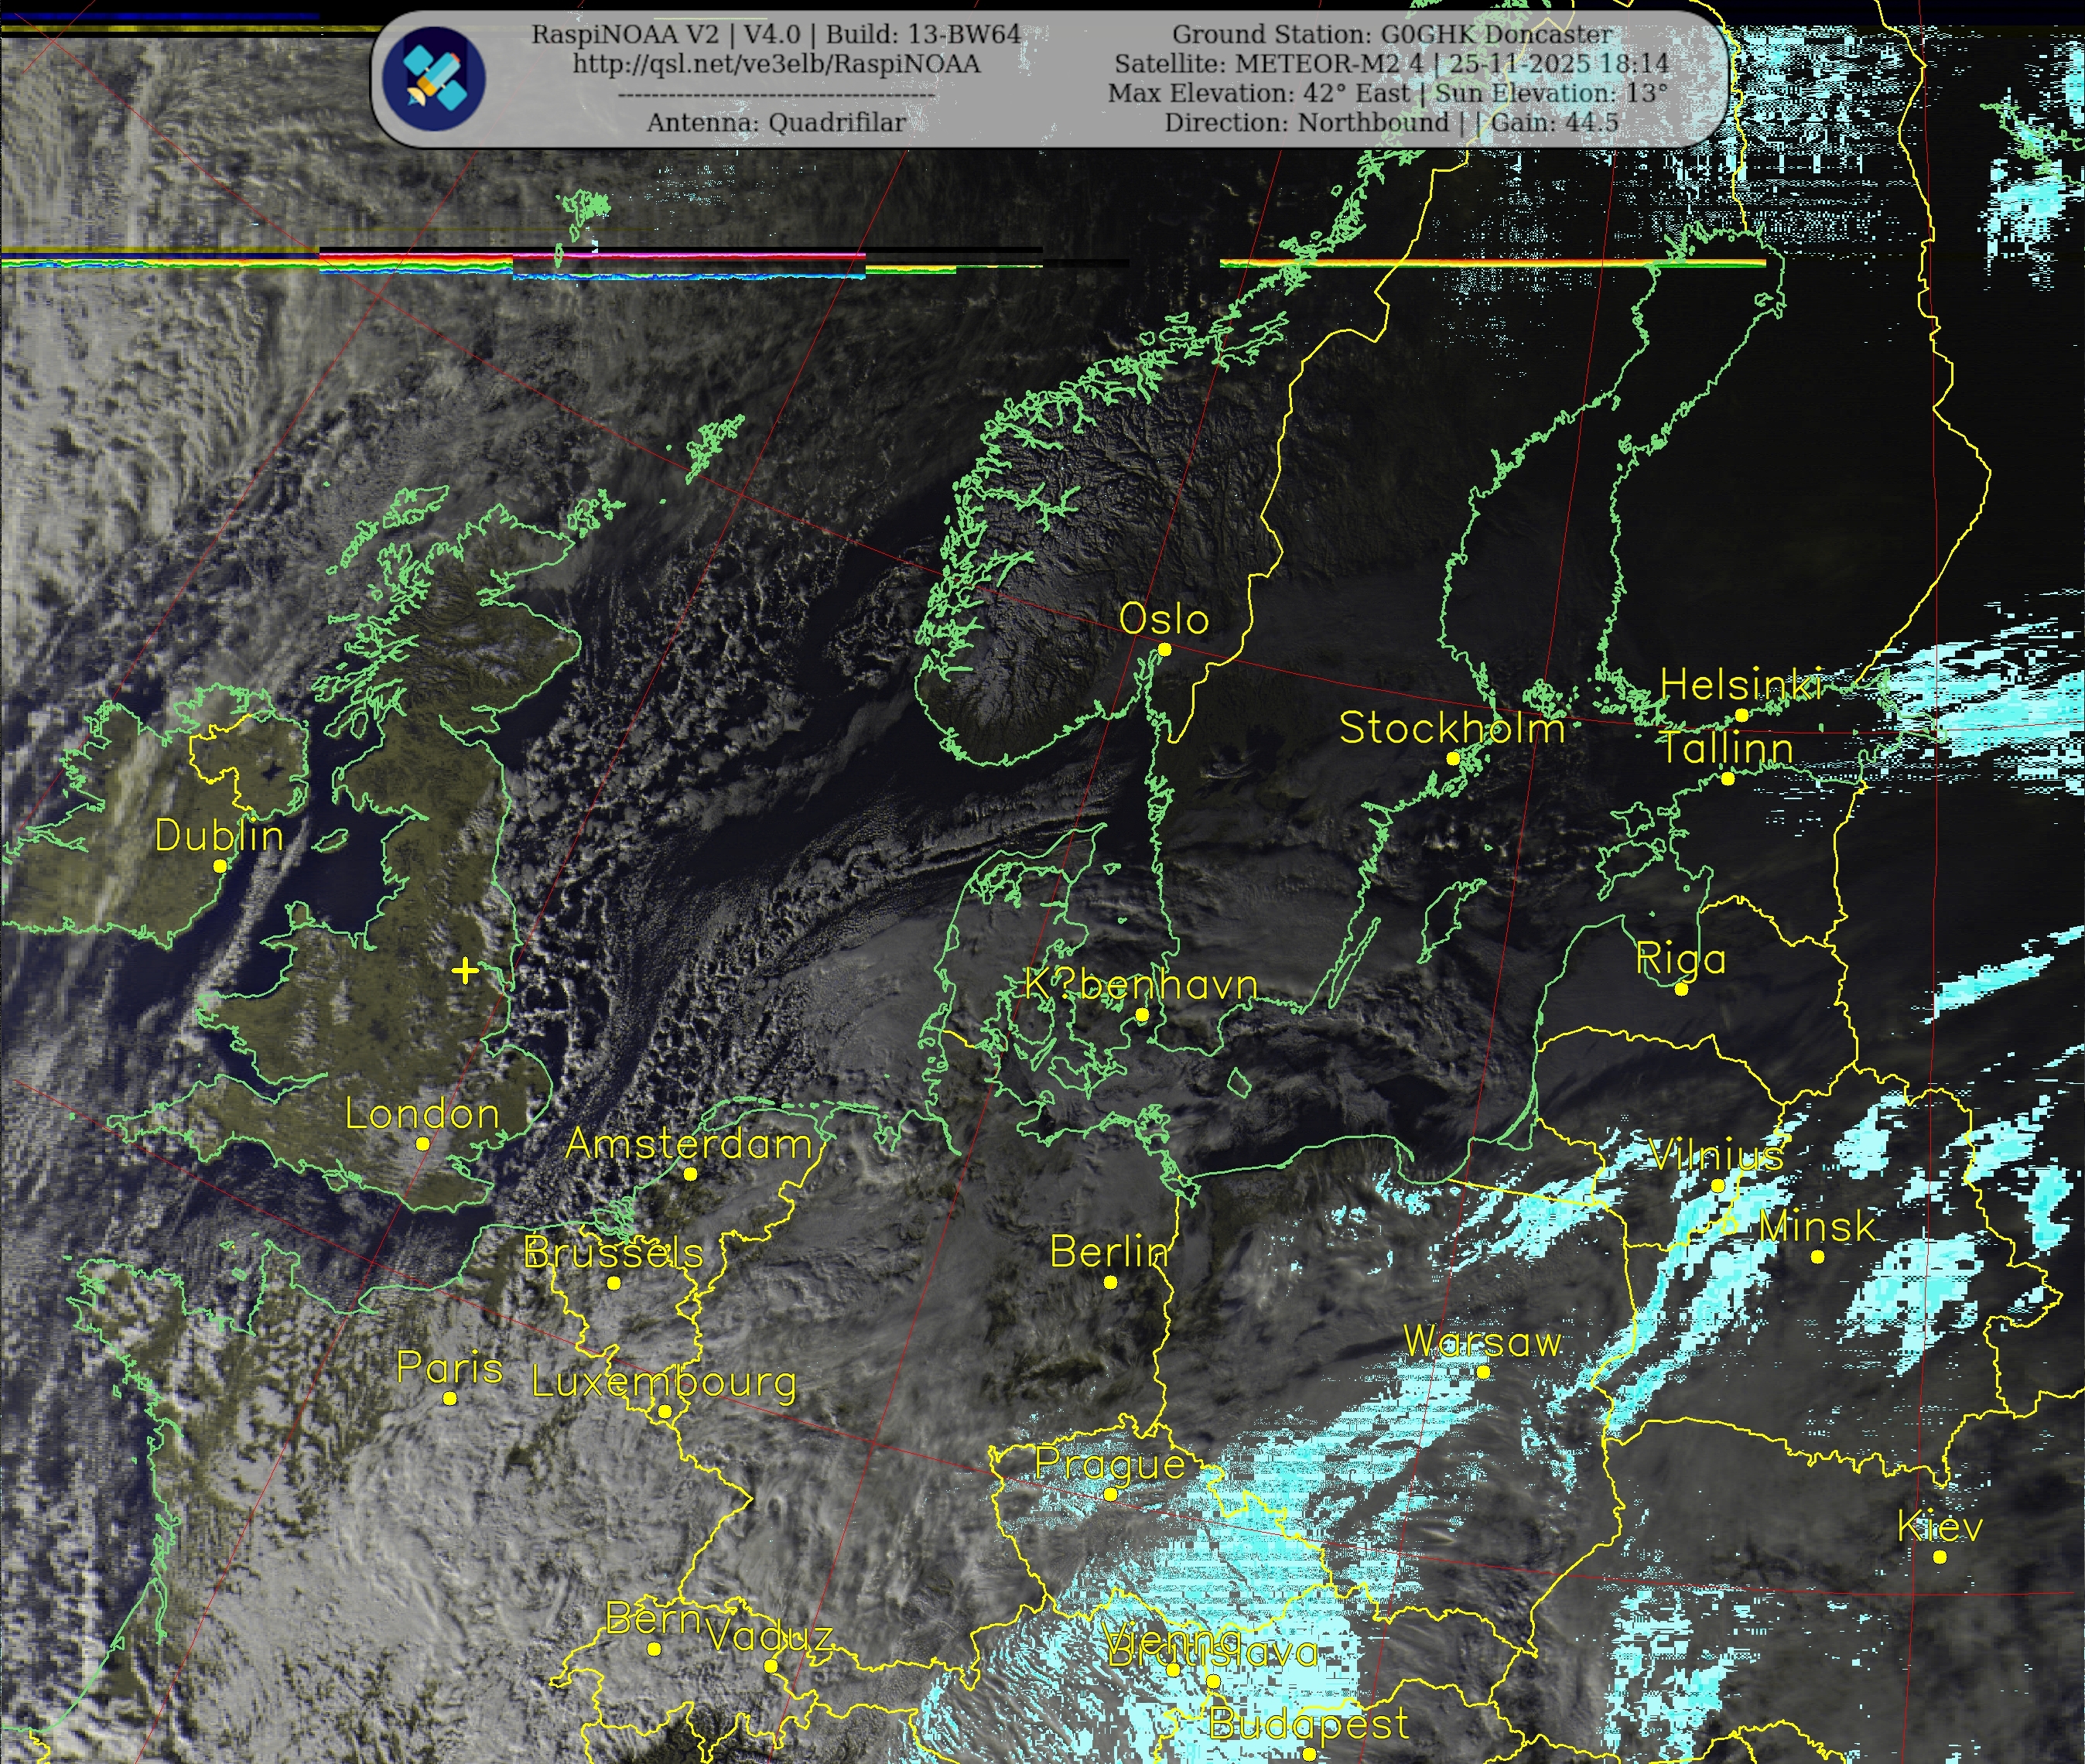
Task: Click the Prague city label
Action: tap(1109, 1464)
